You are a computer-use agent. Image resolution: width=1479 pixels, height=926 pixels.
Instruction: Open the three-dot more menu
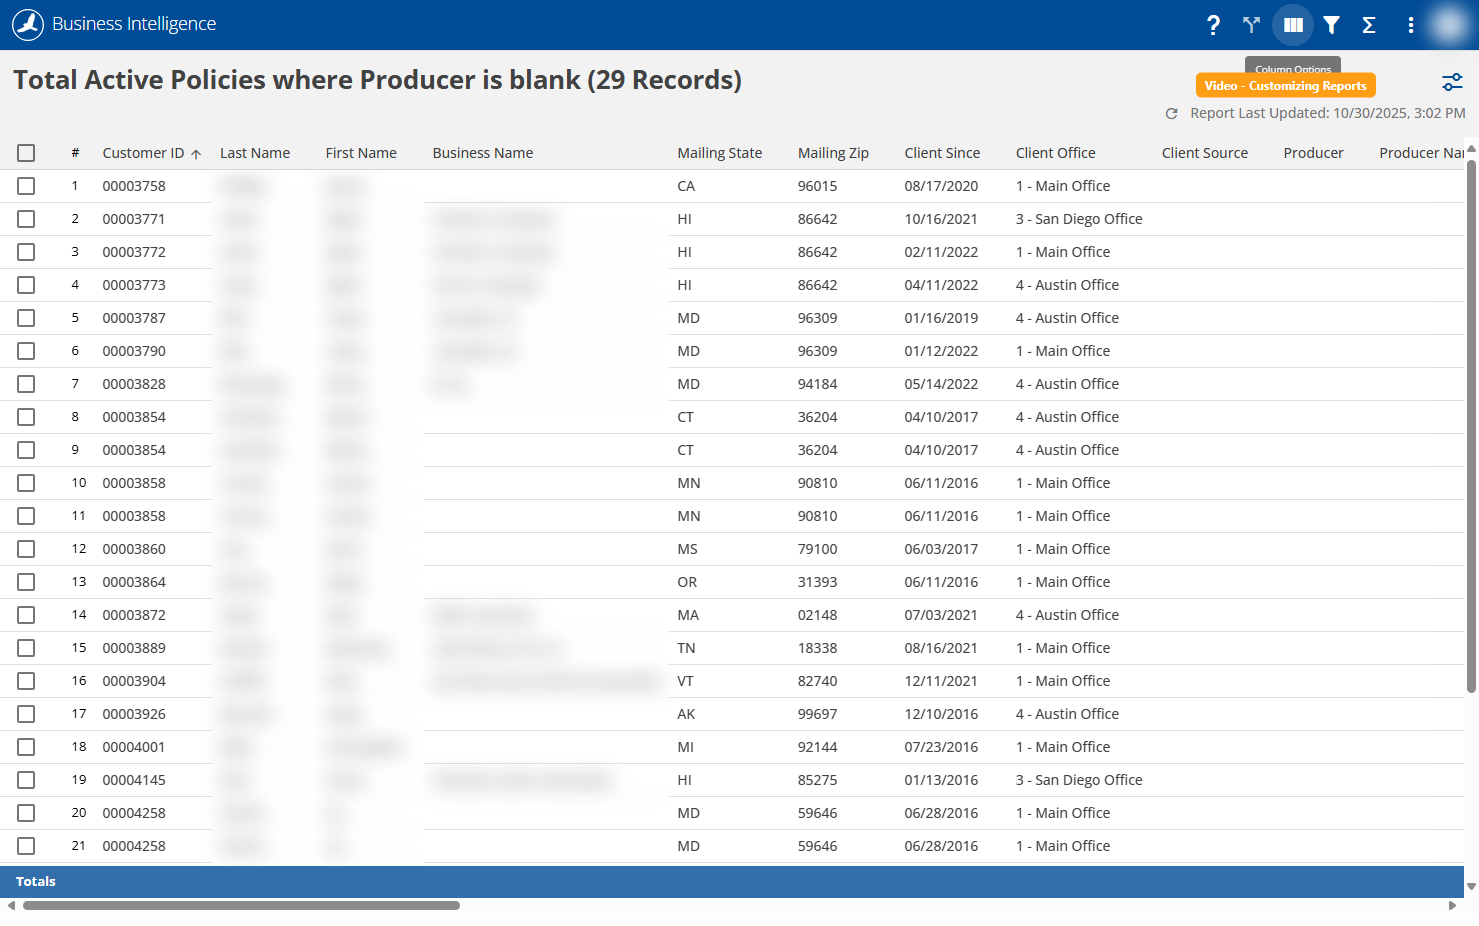point(1411,25)
